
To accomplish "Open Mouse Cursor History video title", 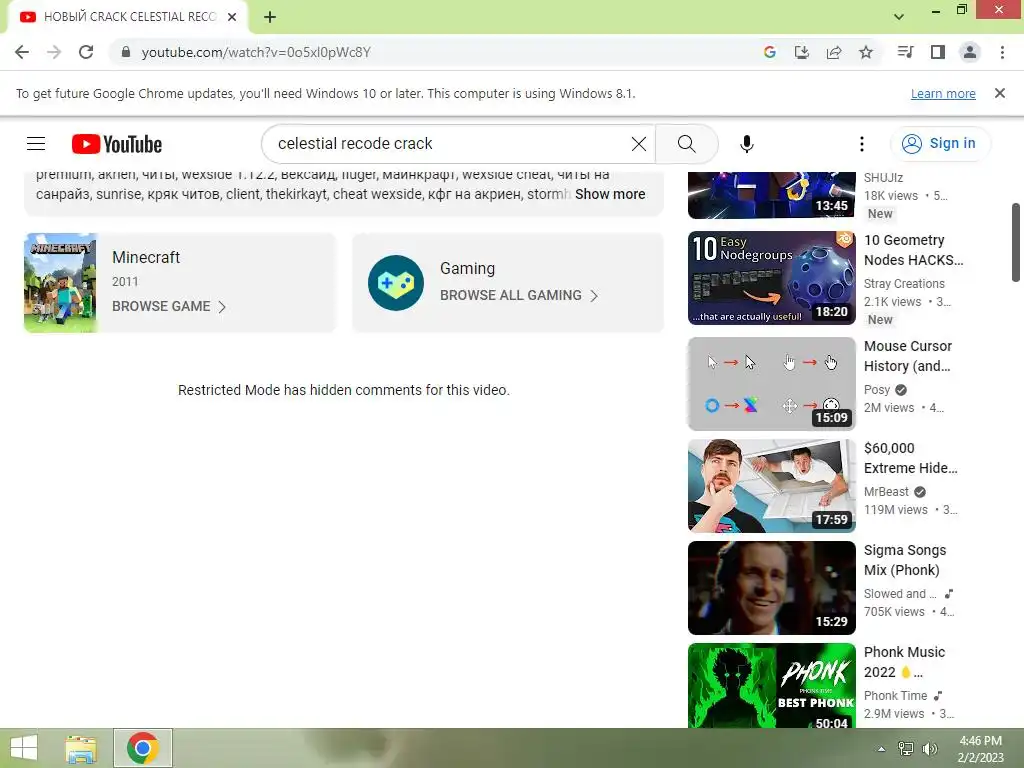I will pos(908,356).
